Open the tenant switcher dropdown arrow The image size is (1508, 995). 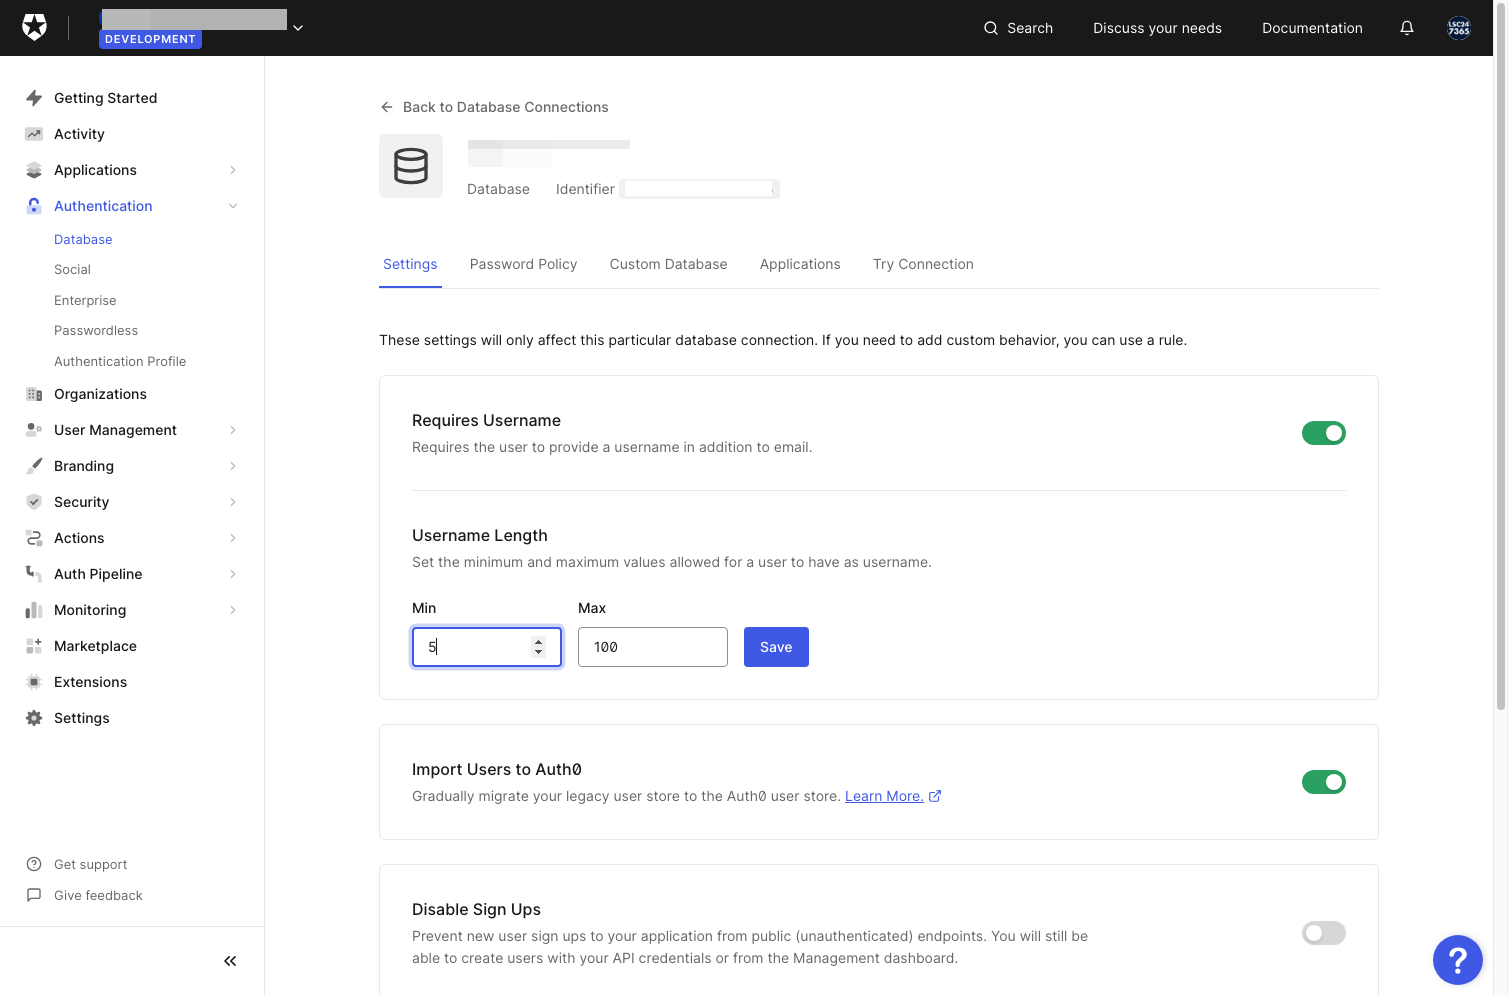point(298,28)
